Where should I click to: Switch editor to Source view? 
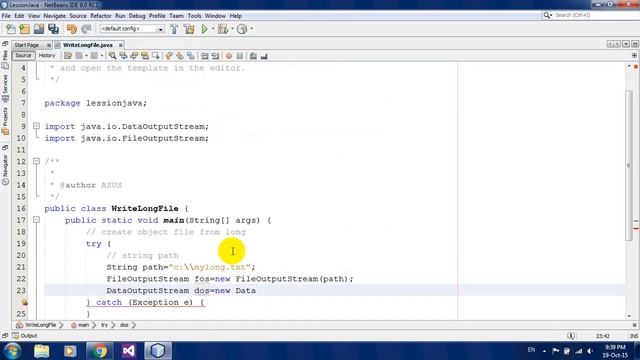coord(23,56)
